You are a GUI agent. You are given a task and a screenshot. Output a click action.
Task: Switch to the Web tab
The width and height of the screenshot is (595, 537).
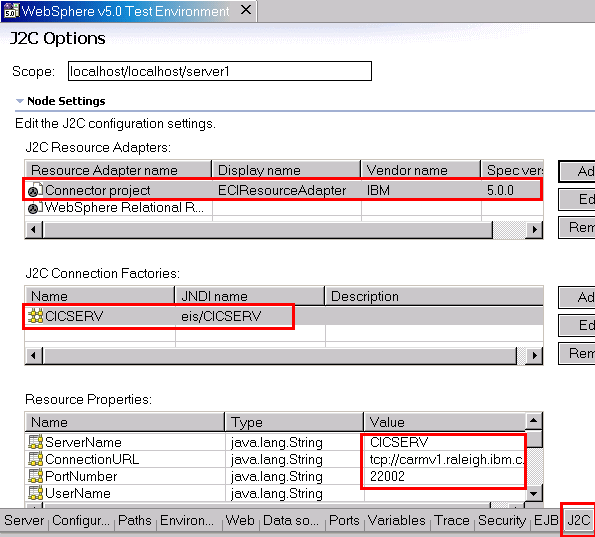pyautogui.click(x=240, y=520)
